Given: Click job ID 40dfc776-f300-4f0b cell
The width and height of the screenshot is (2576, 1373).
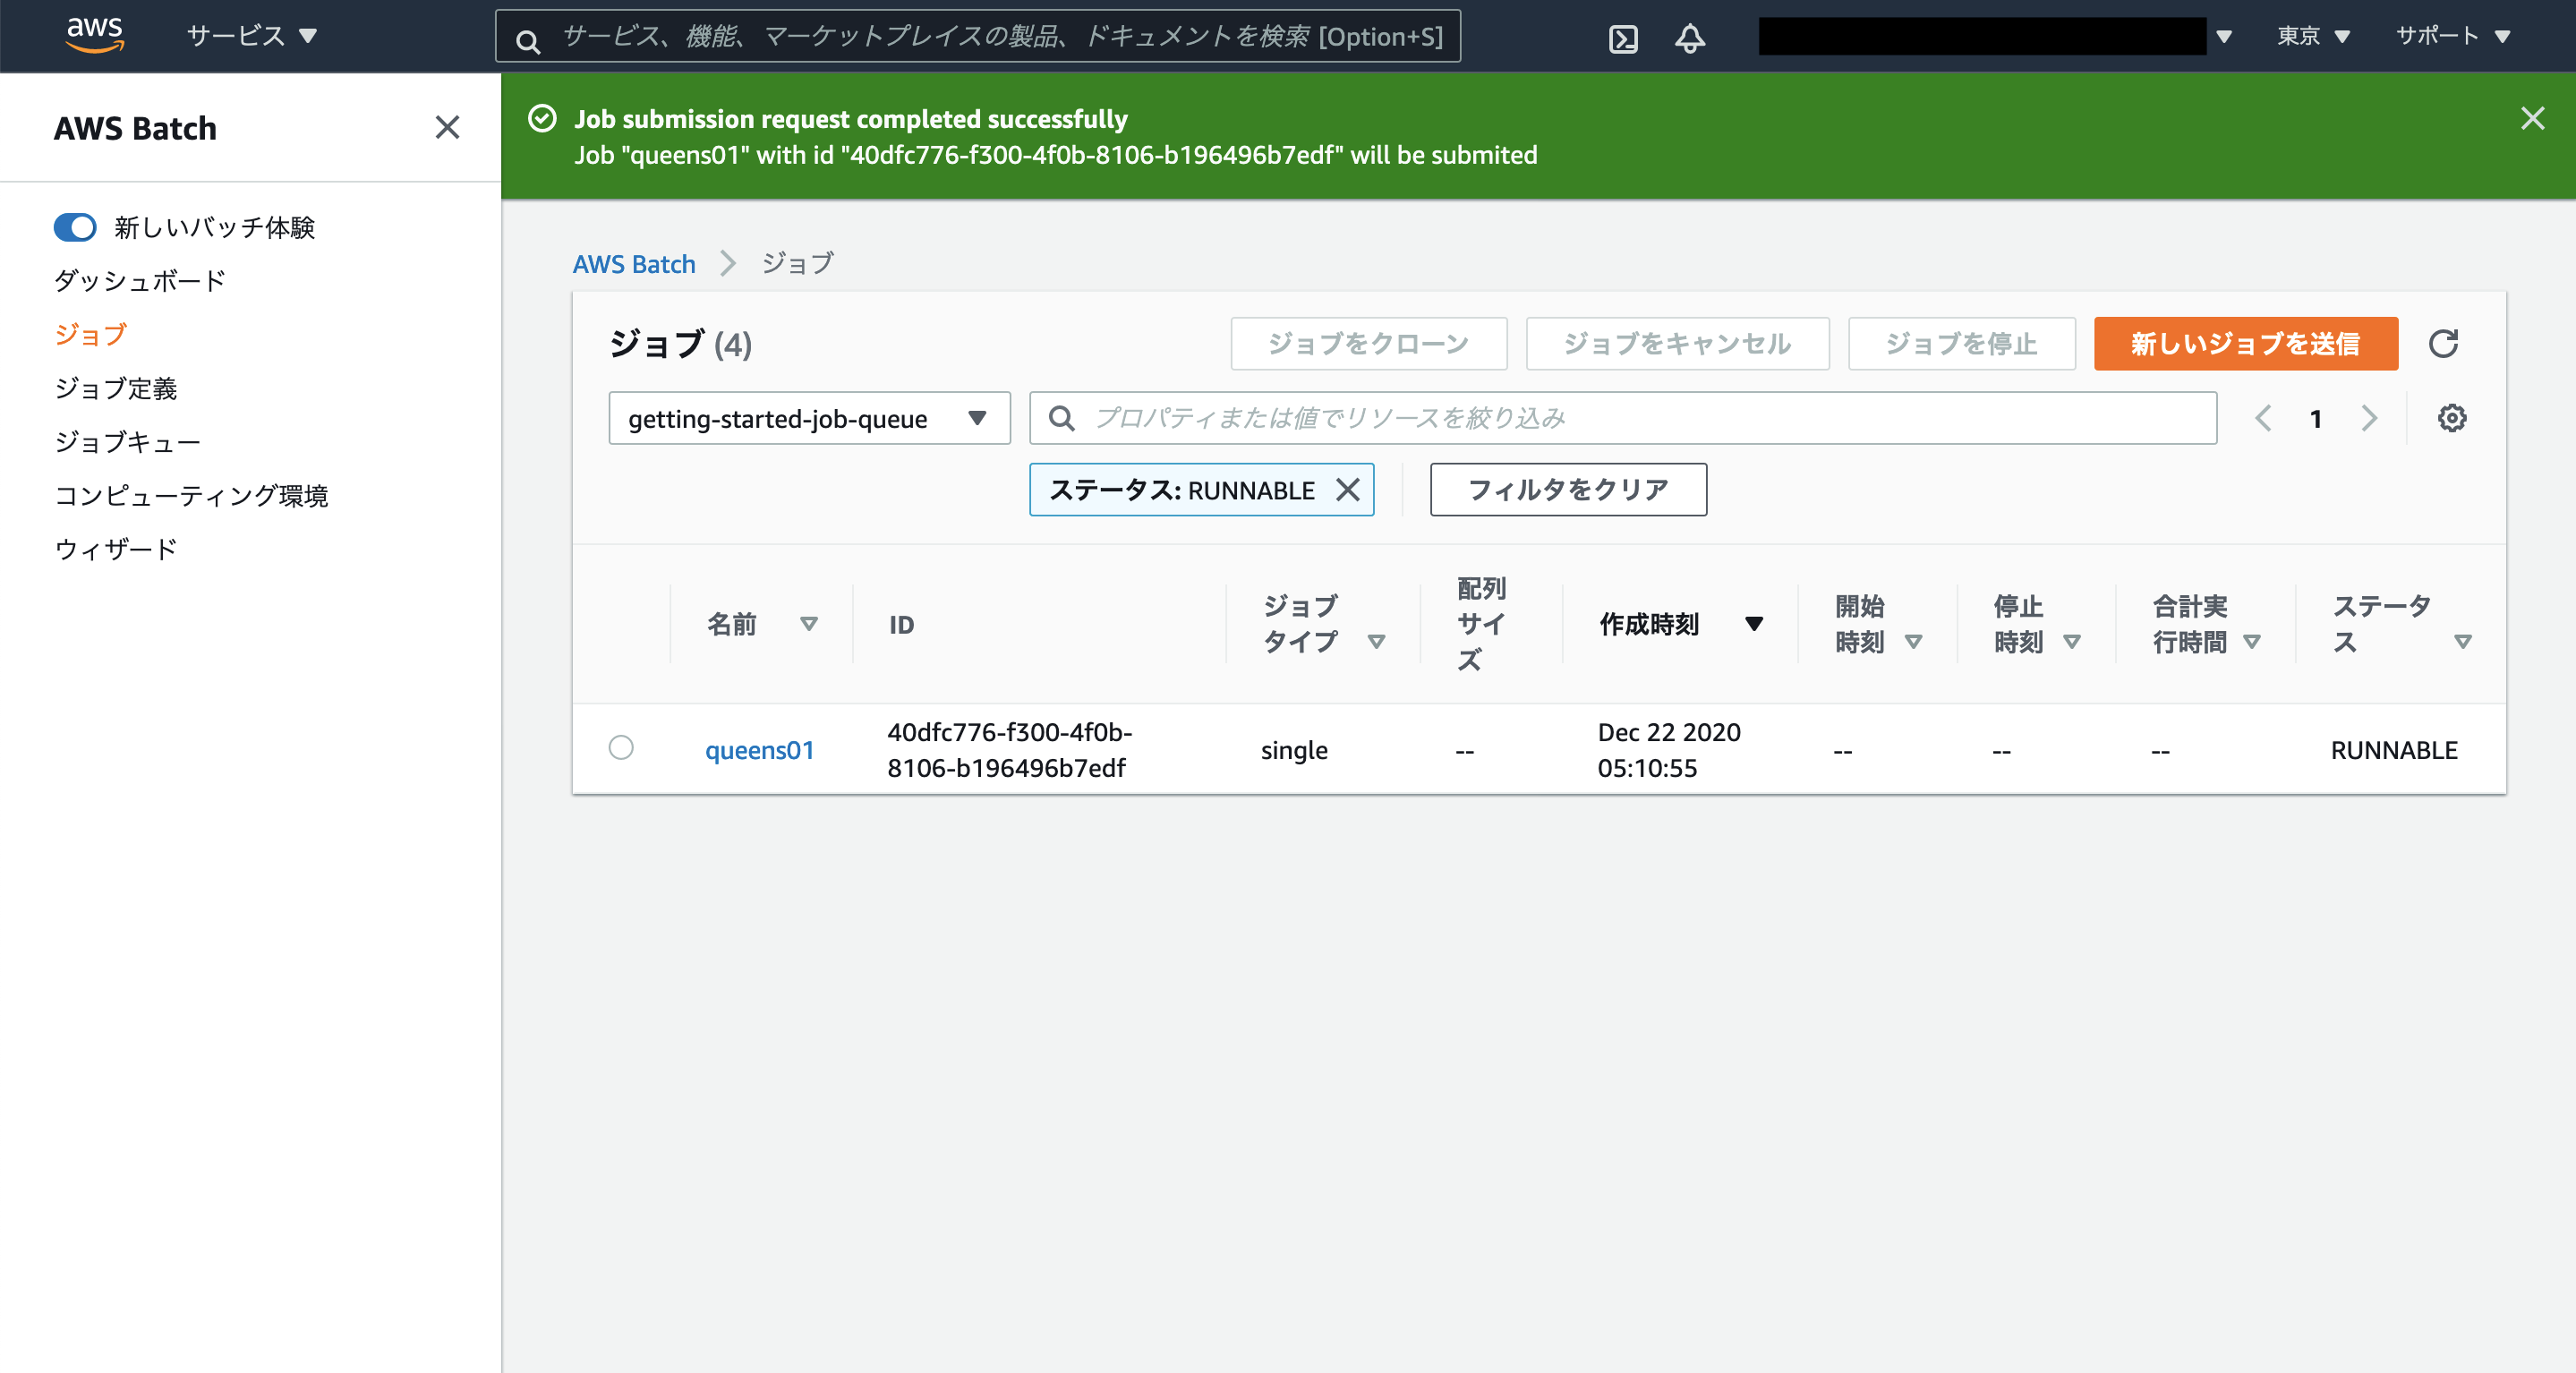Looking at the screenshot, I should tap(1009, 750).
